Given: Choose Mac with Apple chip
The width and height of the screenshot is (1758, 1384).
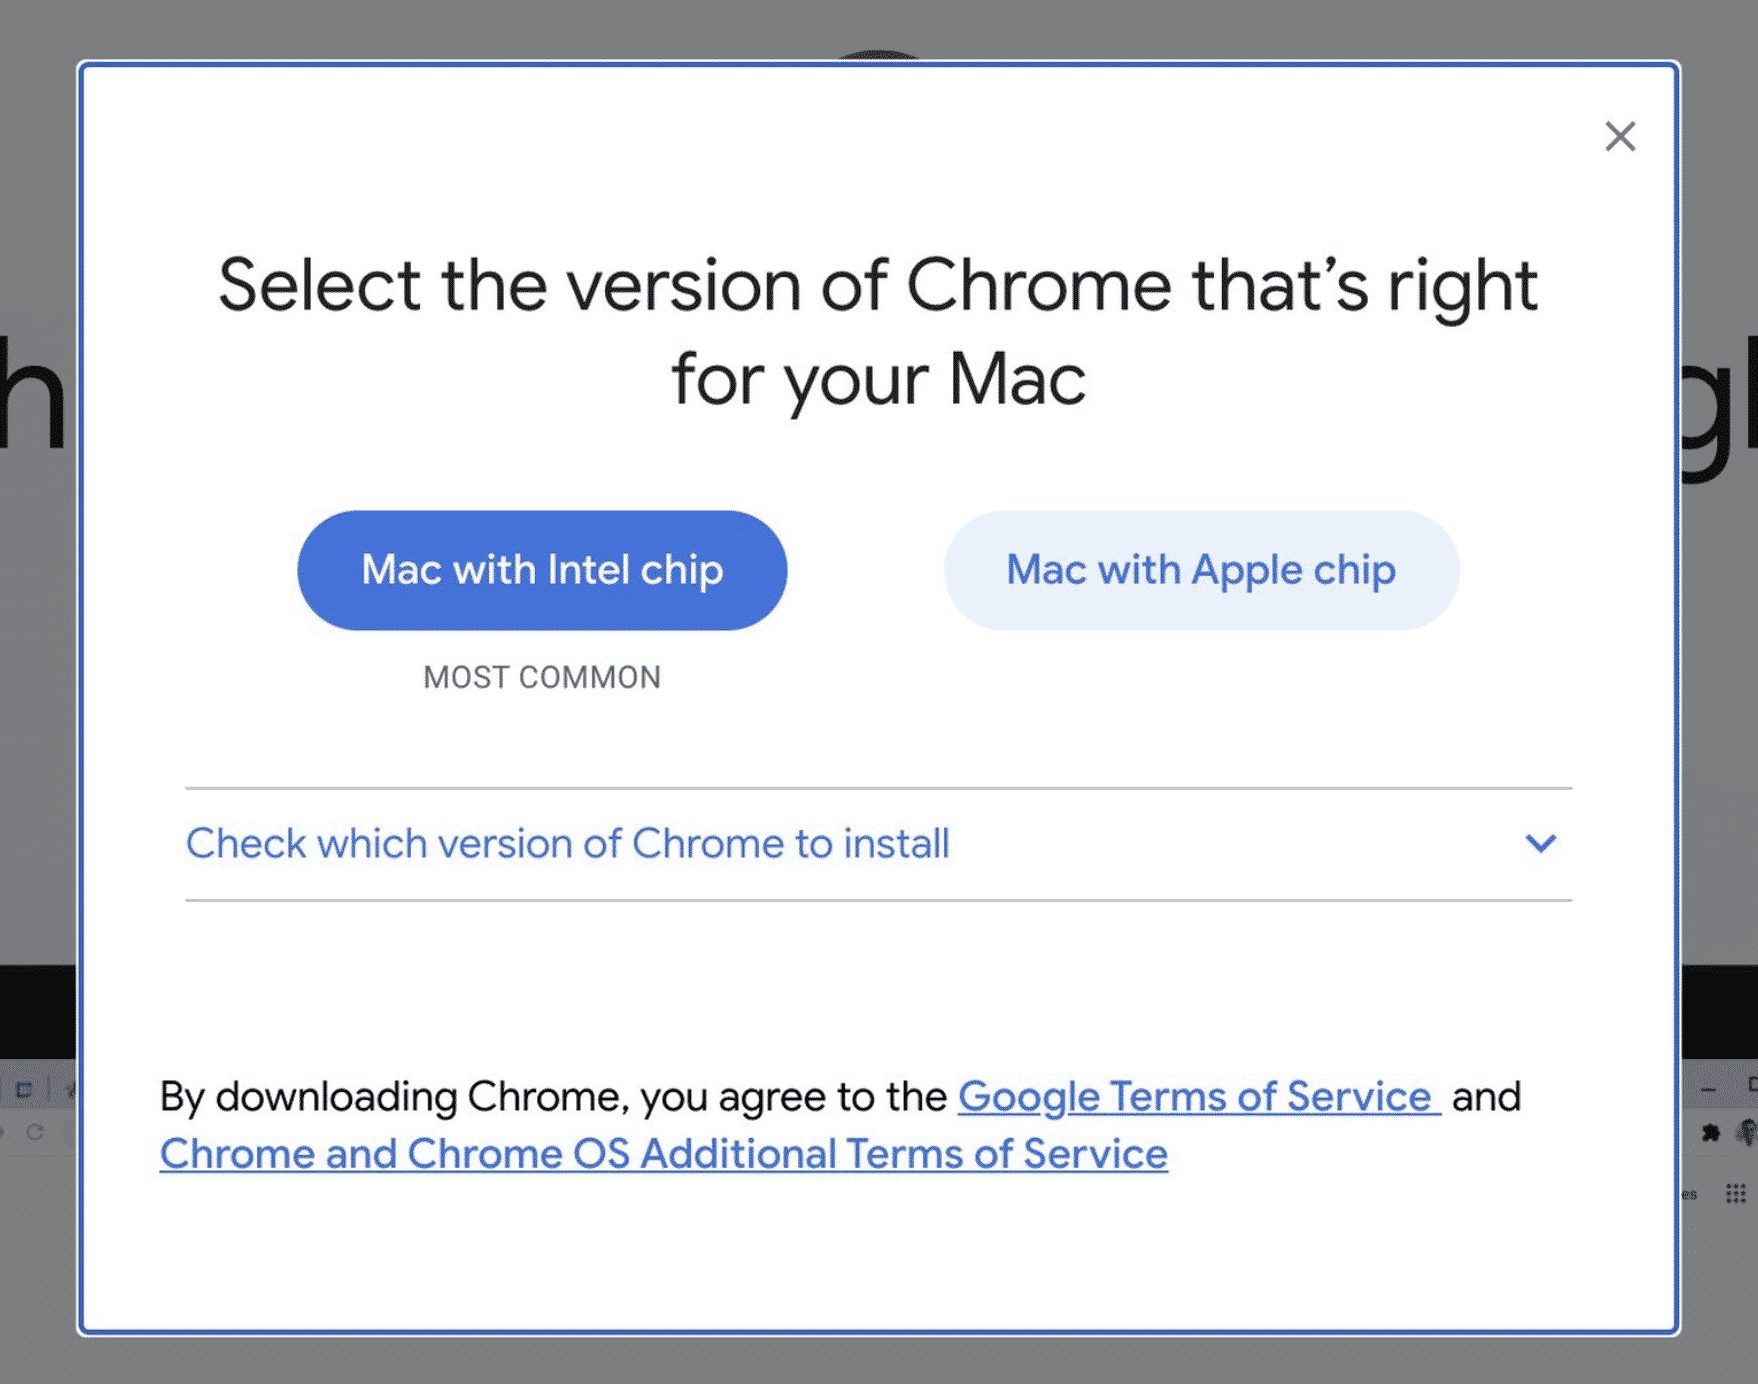Looking at the screenshot, I should pos(1201,570).
